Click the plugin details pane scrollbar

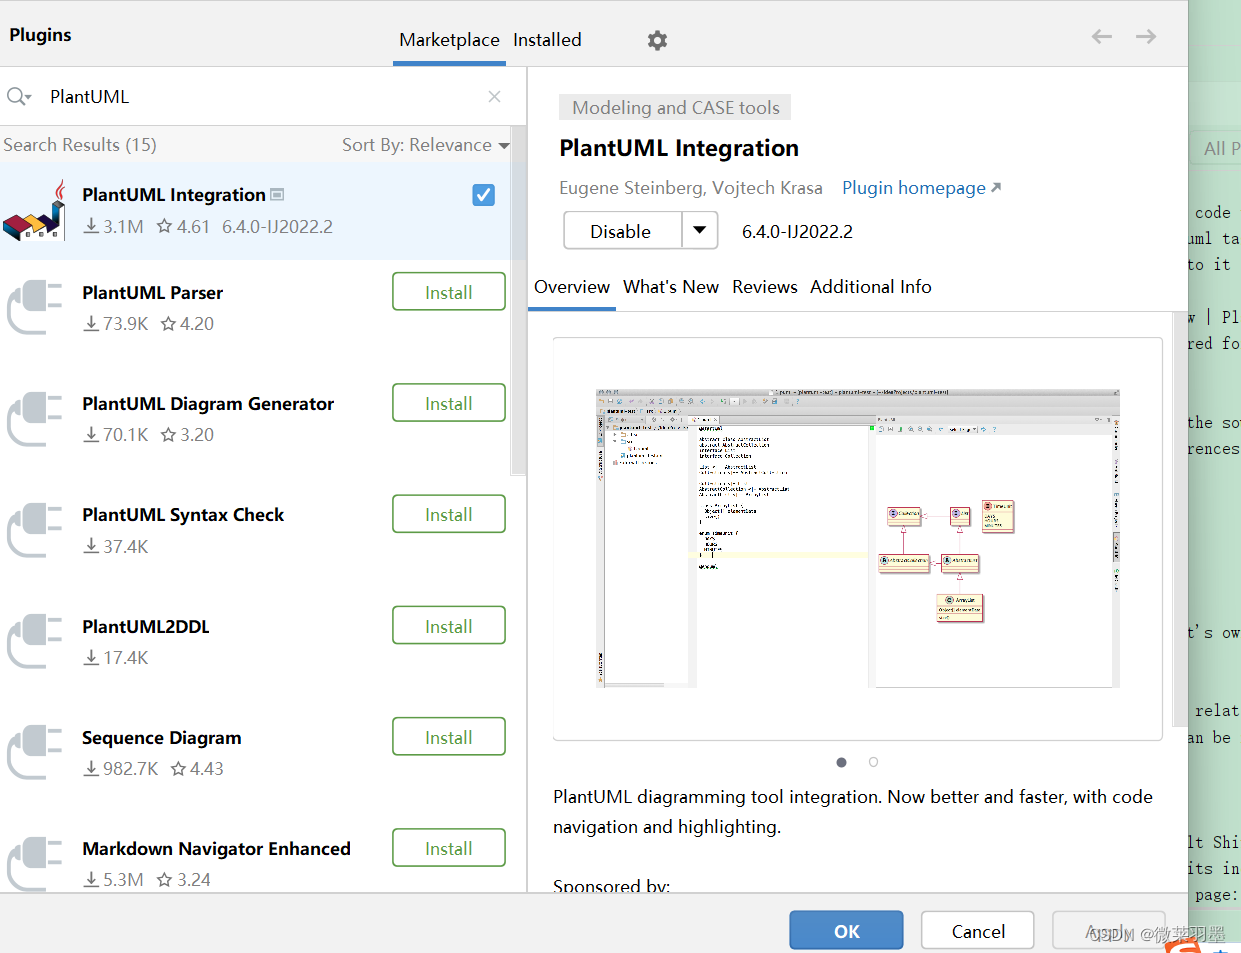(1180, 520)
